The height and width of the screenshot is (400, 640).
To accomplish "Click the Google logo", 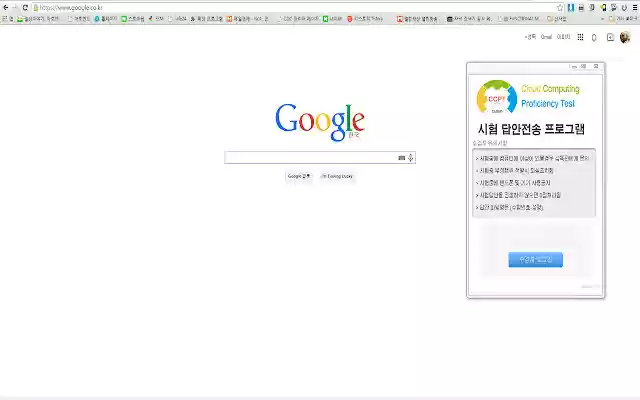I will (x=320, y=122).
